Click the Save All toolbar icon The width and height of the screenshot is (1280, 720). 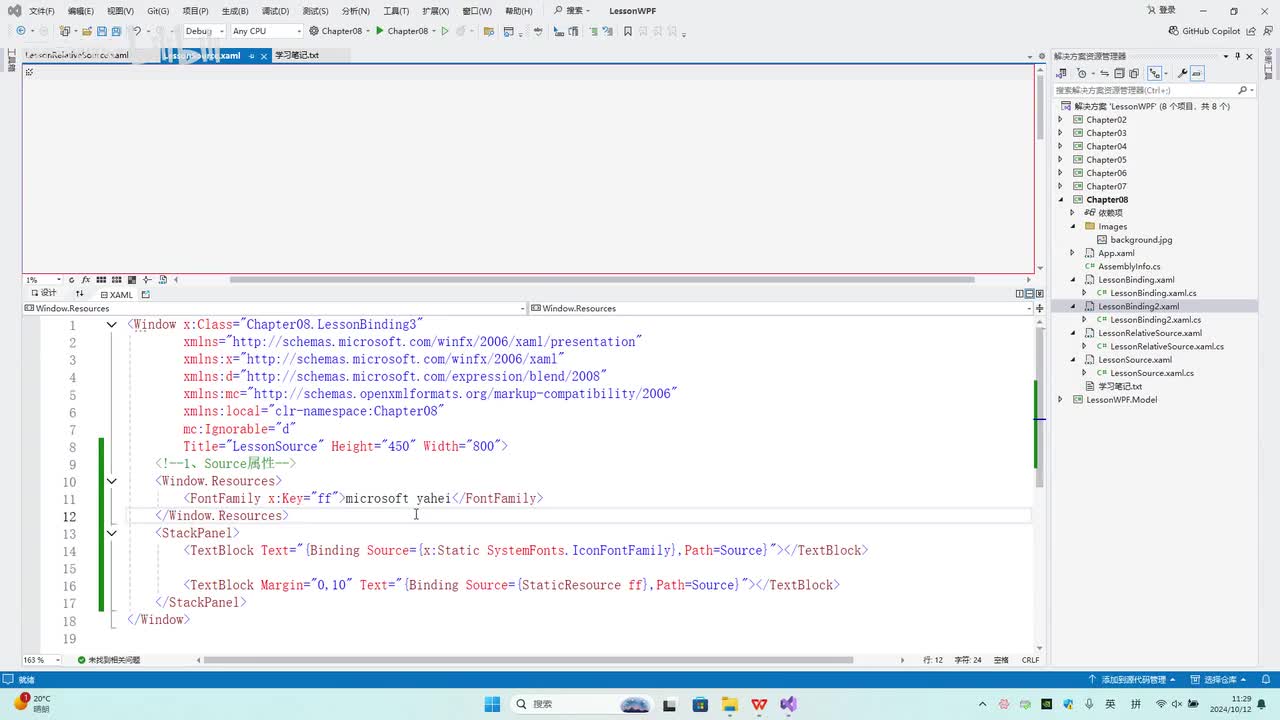[x=116, y=31]
